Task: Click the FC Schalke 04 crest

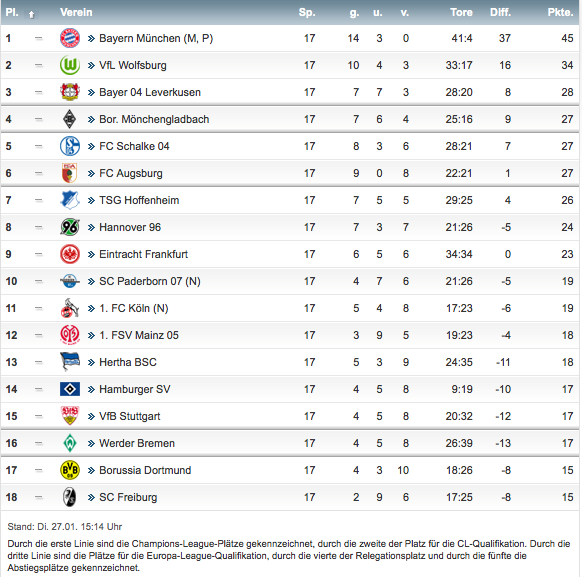Action: pyautogui.click(x=70, y=146)
